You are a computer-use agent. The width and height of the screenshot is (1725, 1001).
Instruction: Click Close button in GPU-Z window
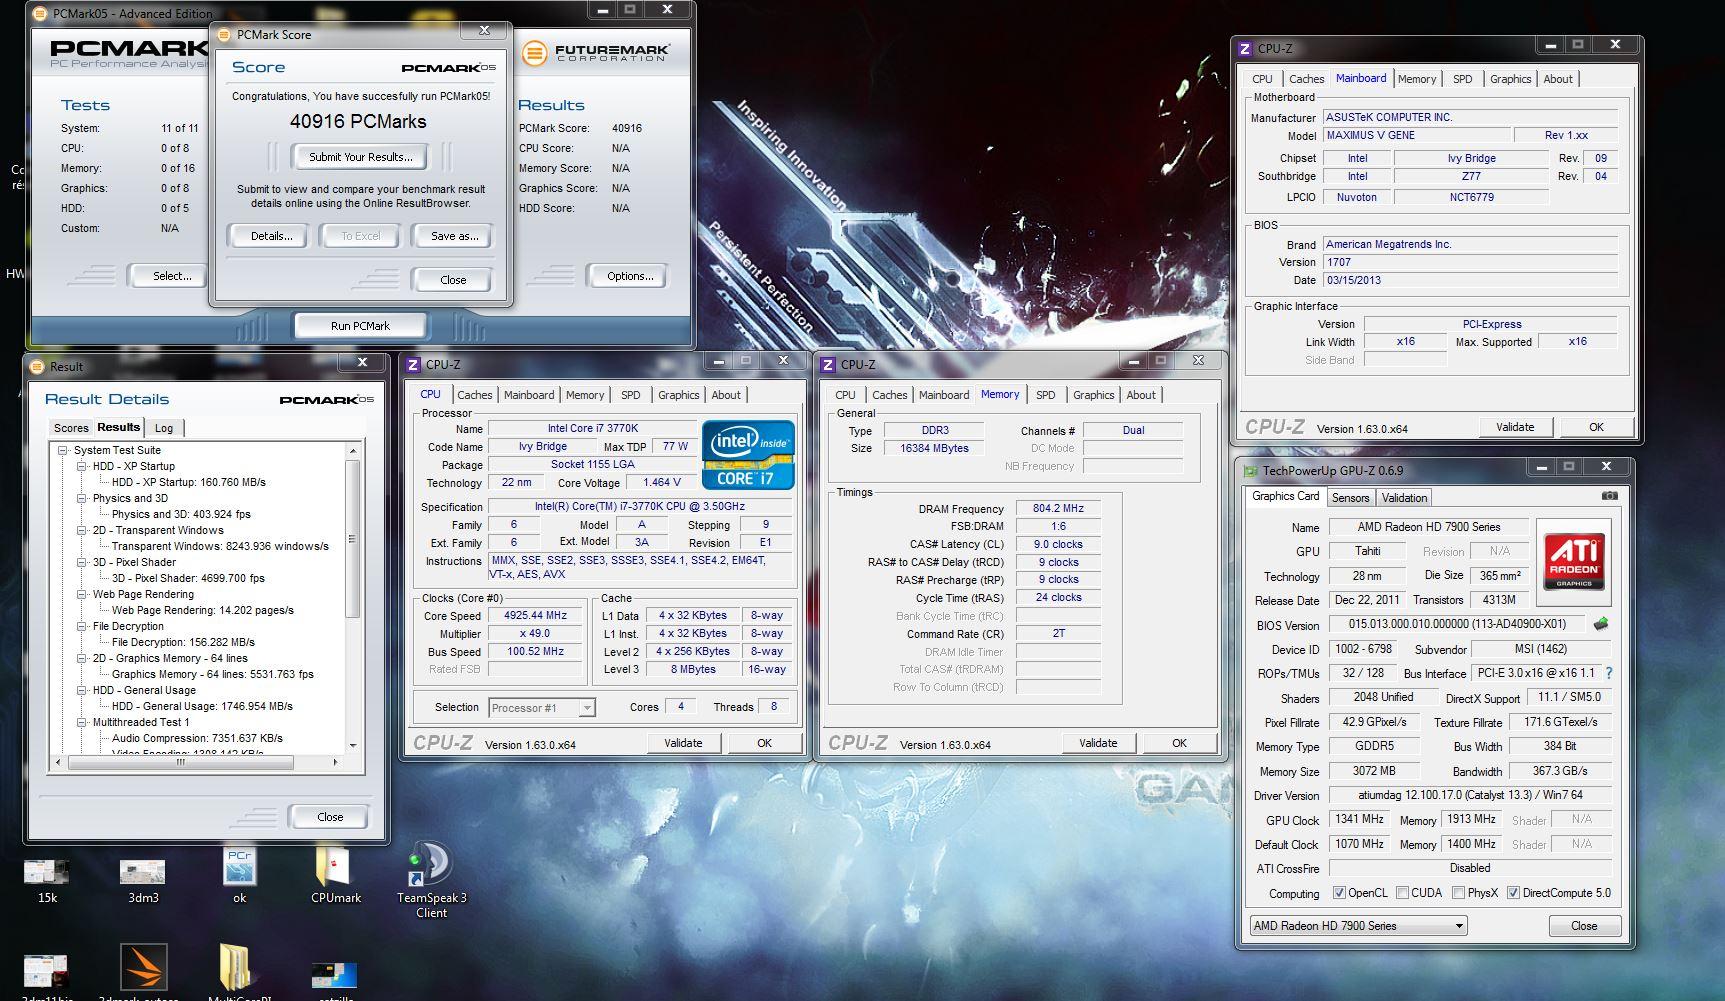[1584, 926]
